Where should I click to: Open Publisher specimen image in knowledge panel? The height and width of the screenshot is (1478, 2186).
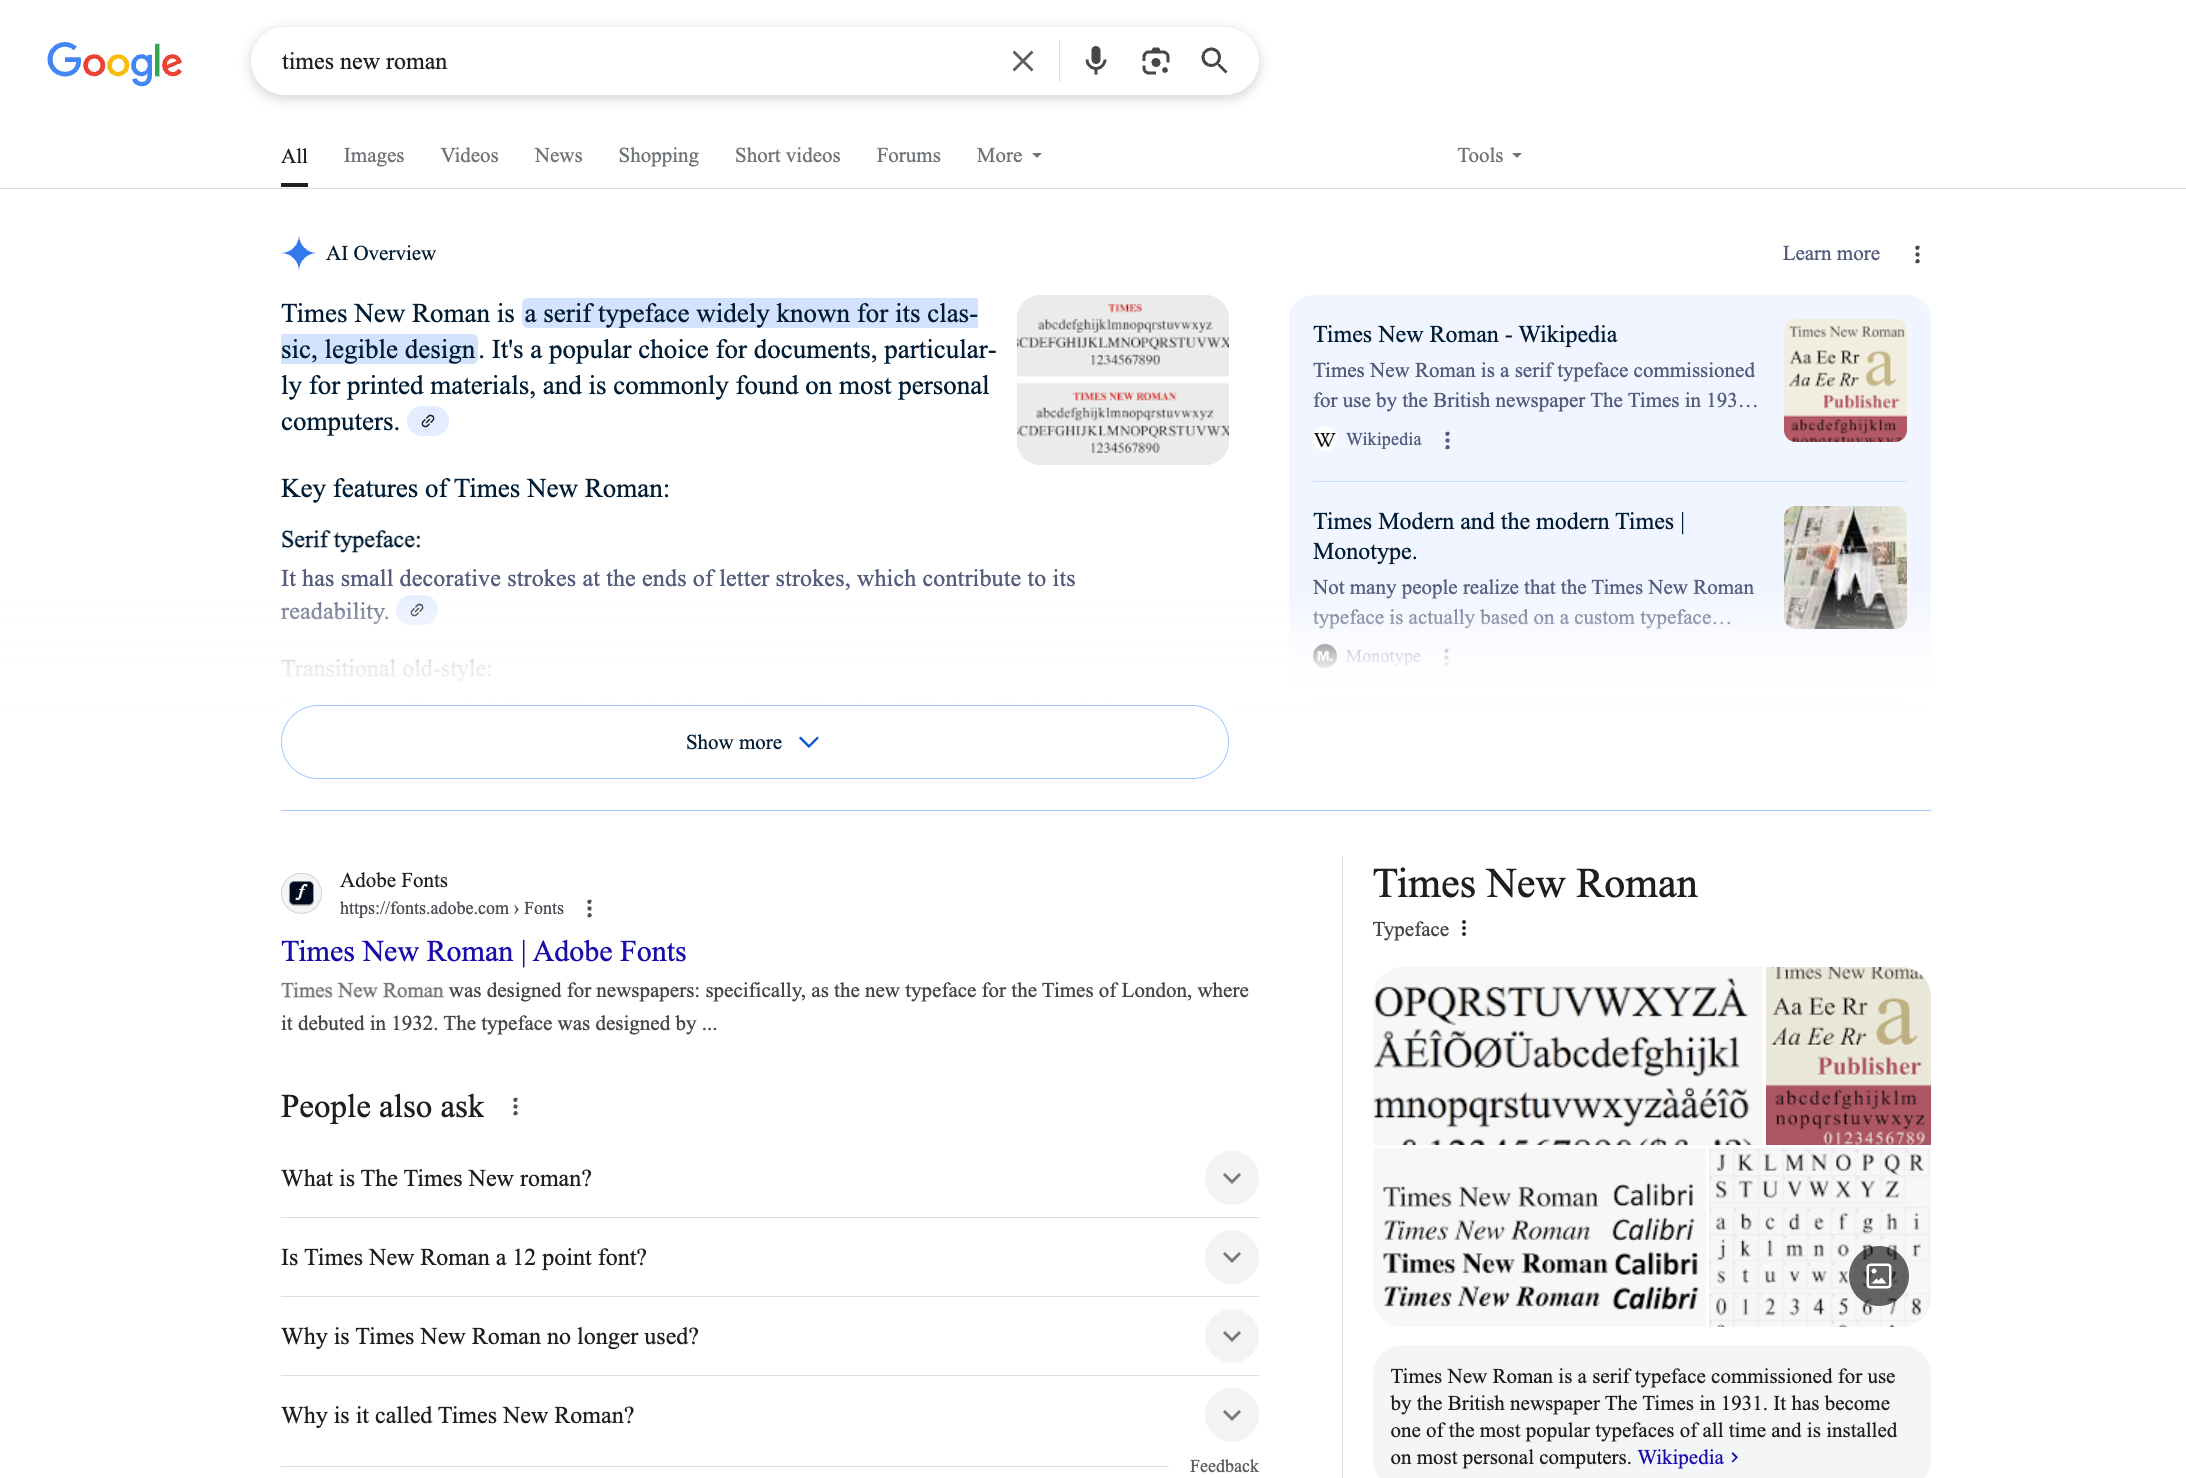tap(1848, 1055)
